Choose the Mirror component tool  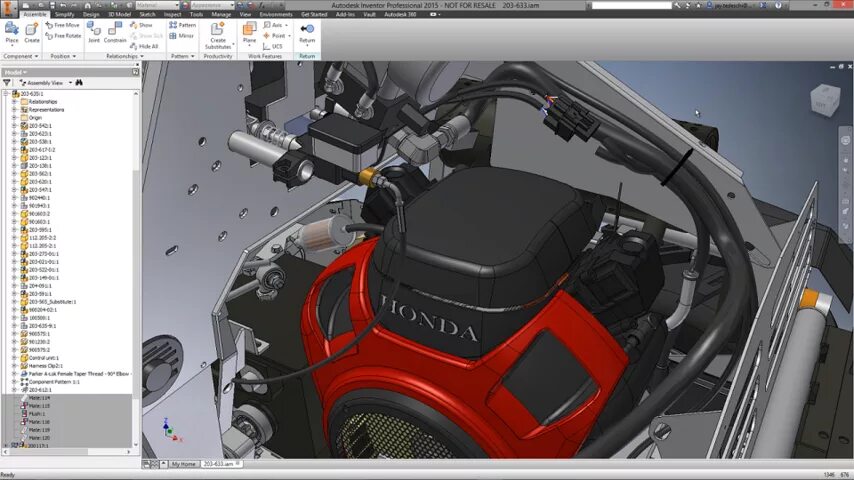(181, 36)
